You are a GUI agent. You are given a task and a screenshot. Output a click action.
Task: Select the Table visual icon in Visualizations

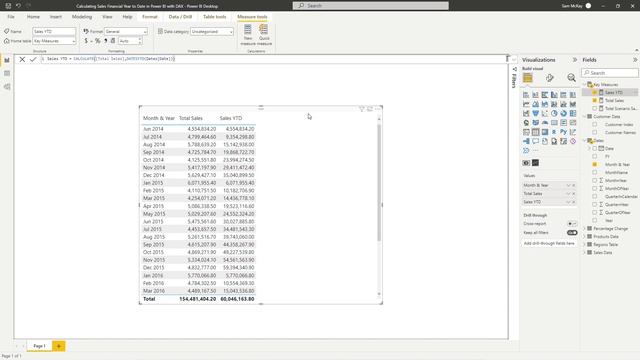point(536,132)
